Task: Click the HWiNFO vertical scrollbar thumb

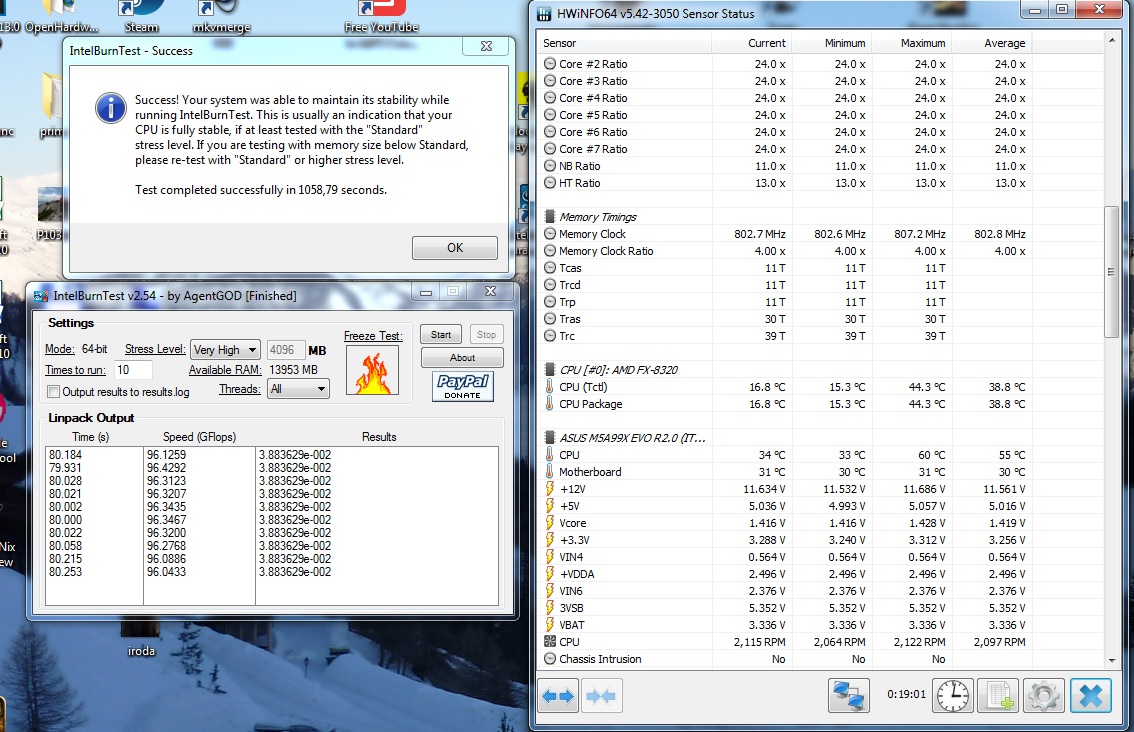Action: [x=1111, y=272]
